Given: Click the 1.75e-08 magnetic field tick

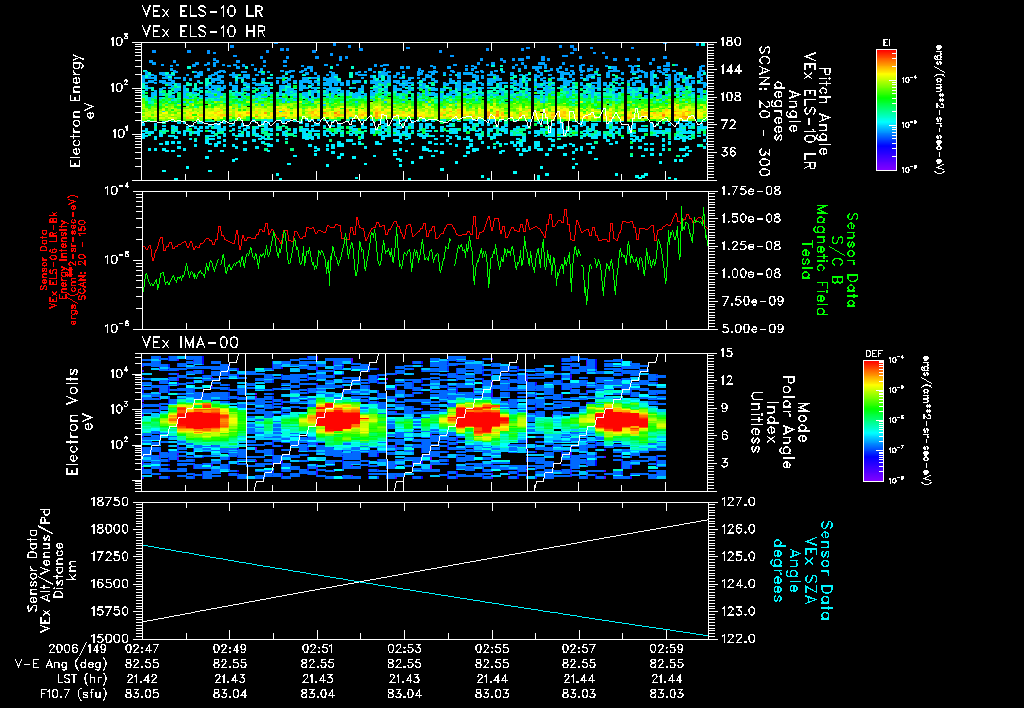Looking at the screenshot, I should point(751,191).
